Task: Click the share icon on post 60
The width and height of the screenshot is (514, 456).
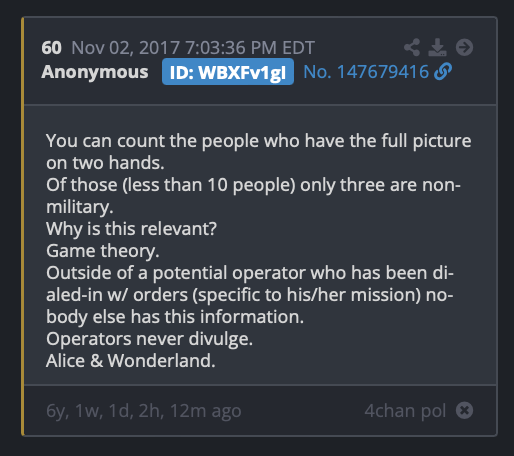Action: pyautogui.click(x=412, y=47)
